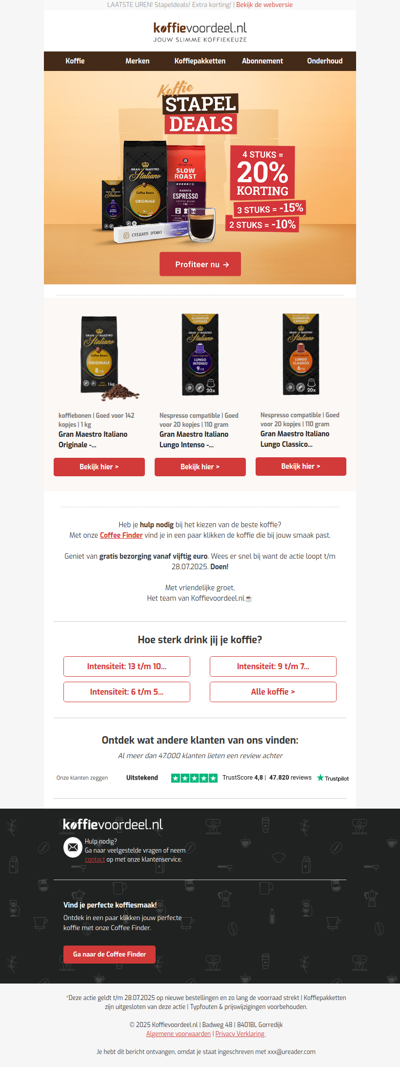Open the Privacy Verklaring link
Screen dimensions: 400x1067
[240, 1034]
